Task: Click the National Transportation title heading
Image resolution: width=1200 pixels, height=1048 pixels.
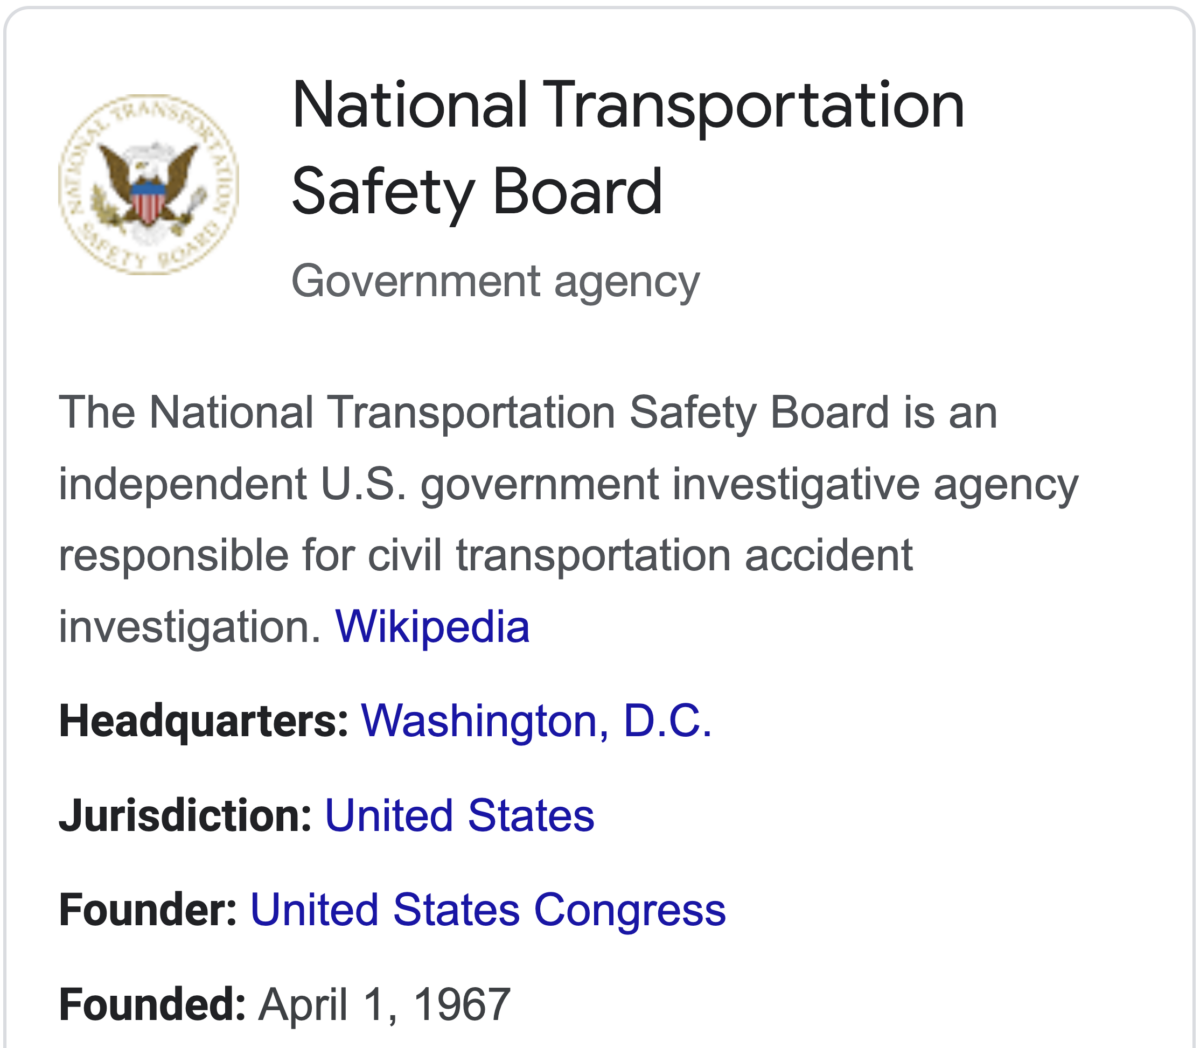Action: (628, 105)
